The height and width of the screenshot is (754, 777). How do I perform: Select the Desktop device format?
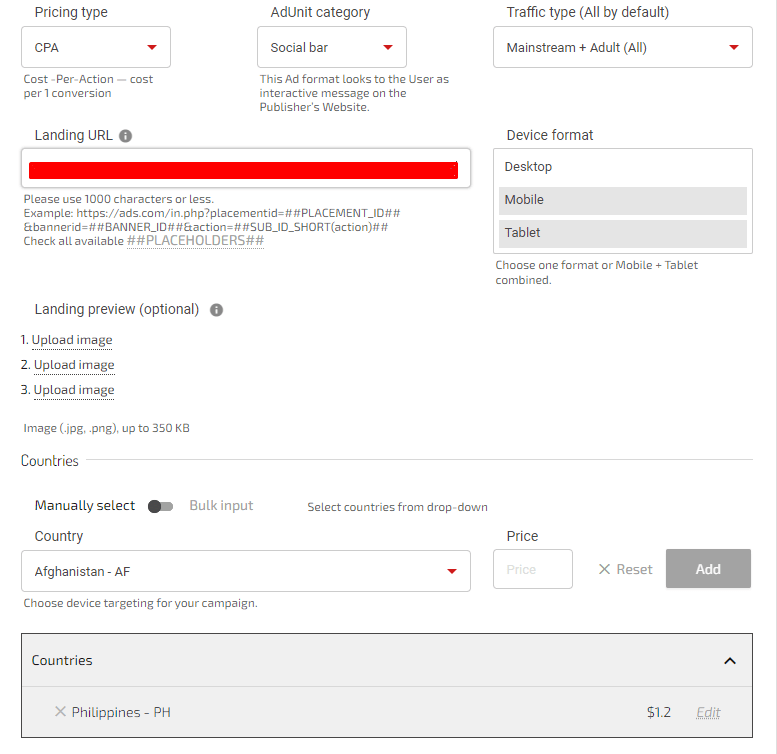point(622,167)
